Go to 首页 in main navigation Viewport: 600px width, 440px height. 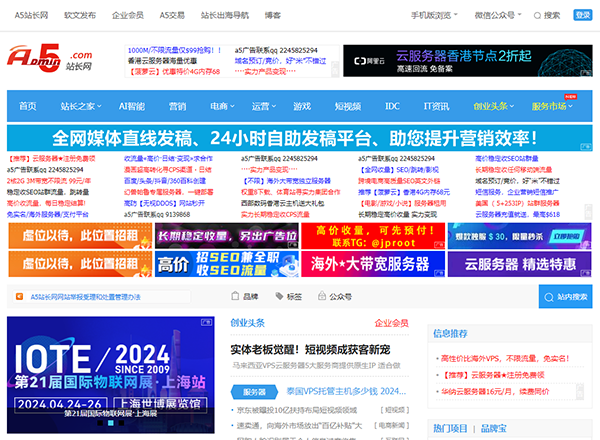coord(28,106)
